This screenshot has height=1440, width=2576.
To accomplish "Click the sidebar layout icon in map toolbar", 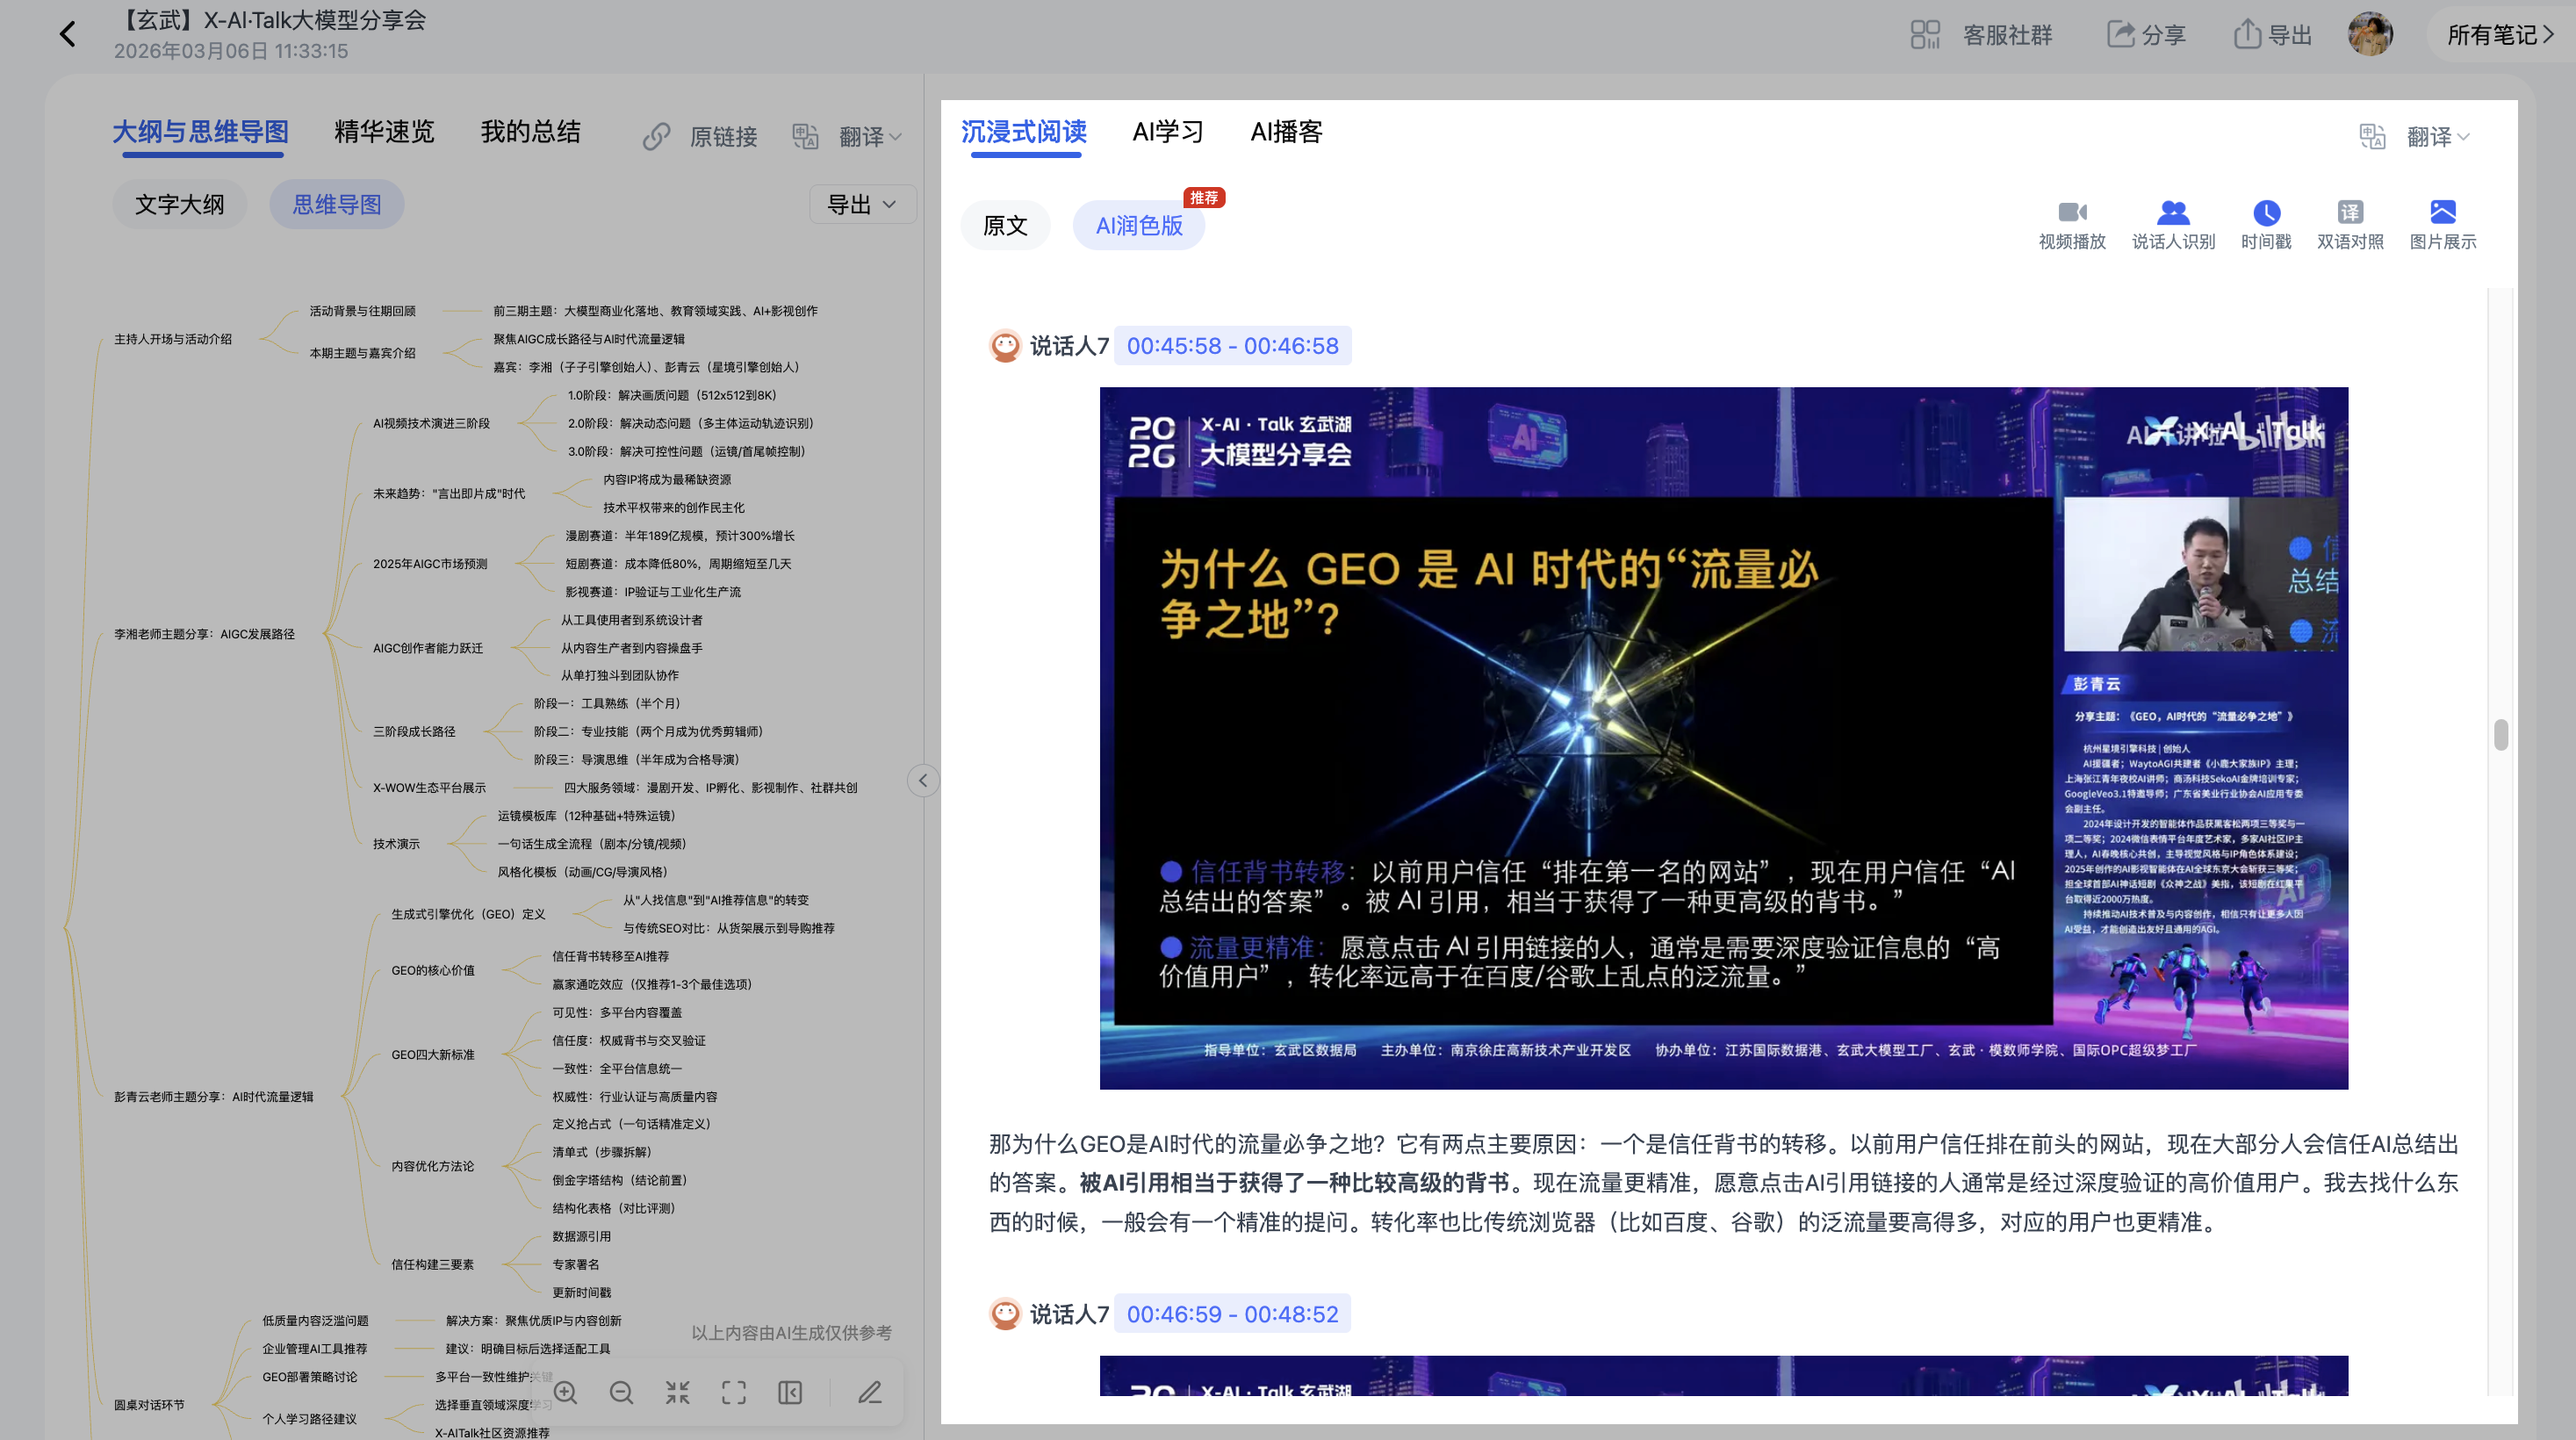I will [790, 1393].
